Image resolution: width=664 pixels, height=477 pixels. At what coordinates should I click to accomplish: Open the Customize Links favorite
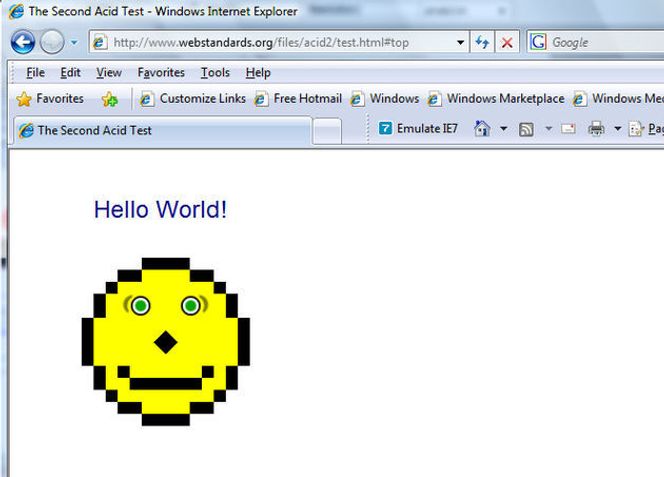pos(193,99)
